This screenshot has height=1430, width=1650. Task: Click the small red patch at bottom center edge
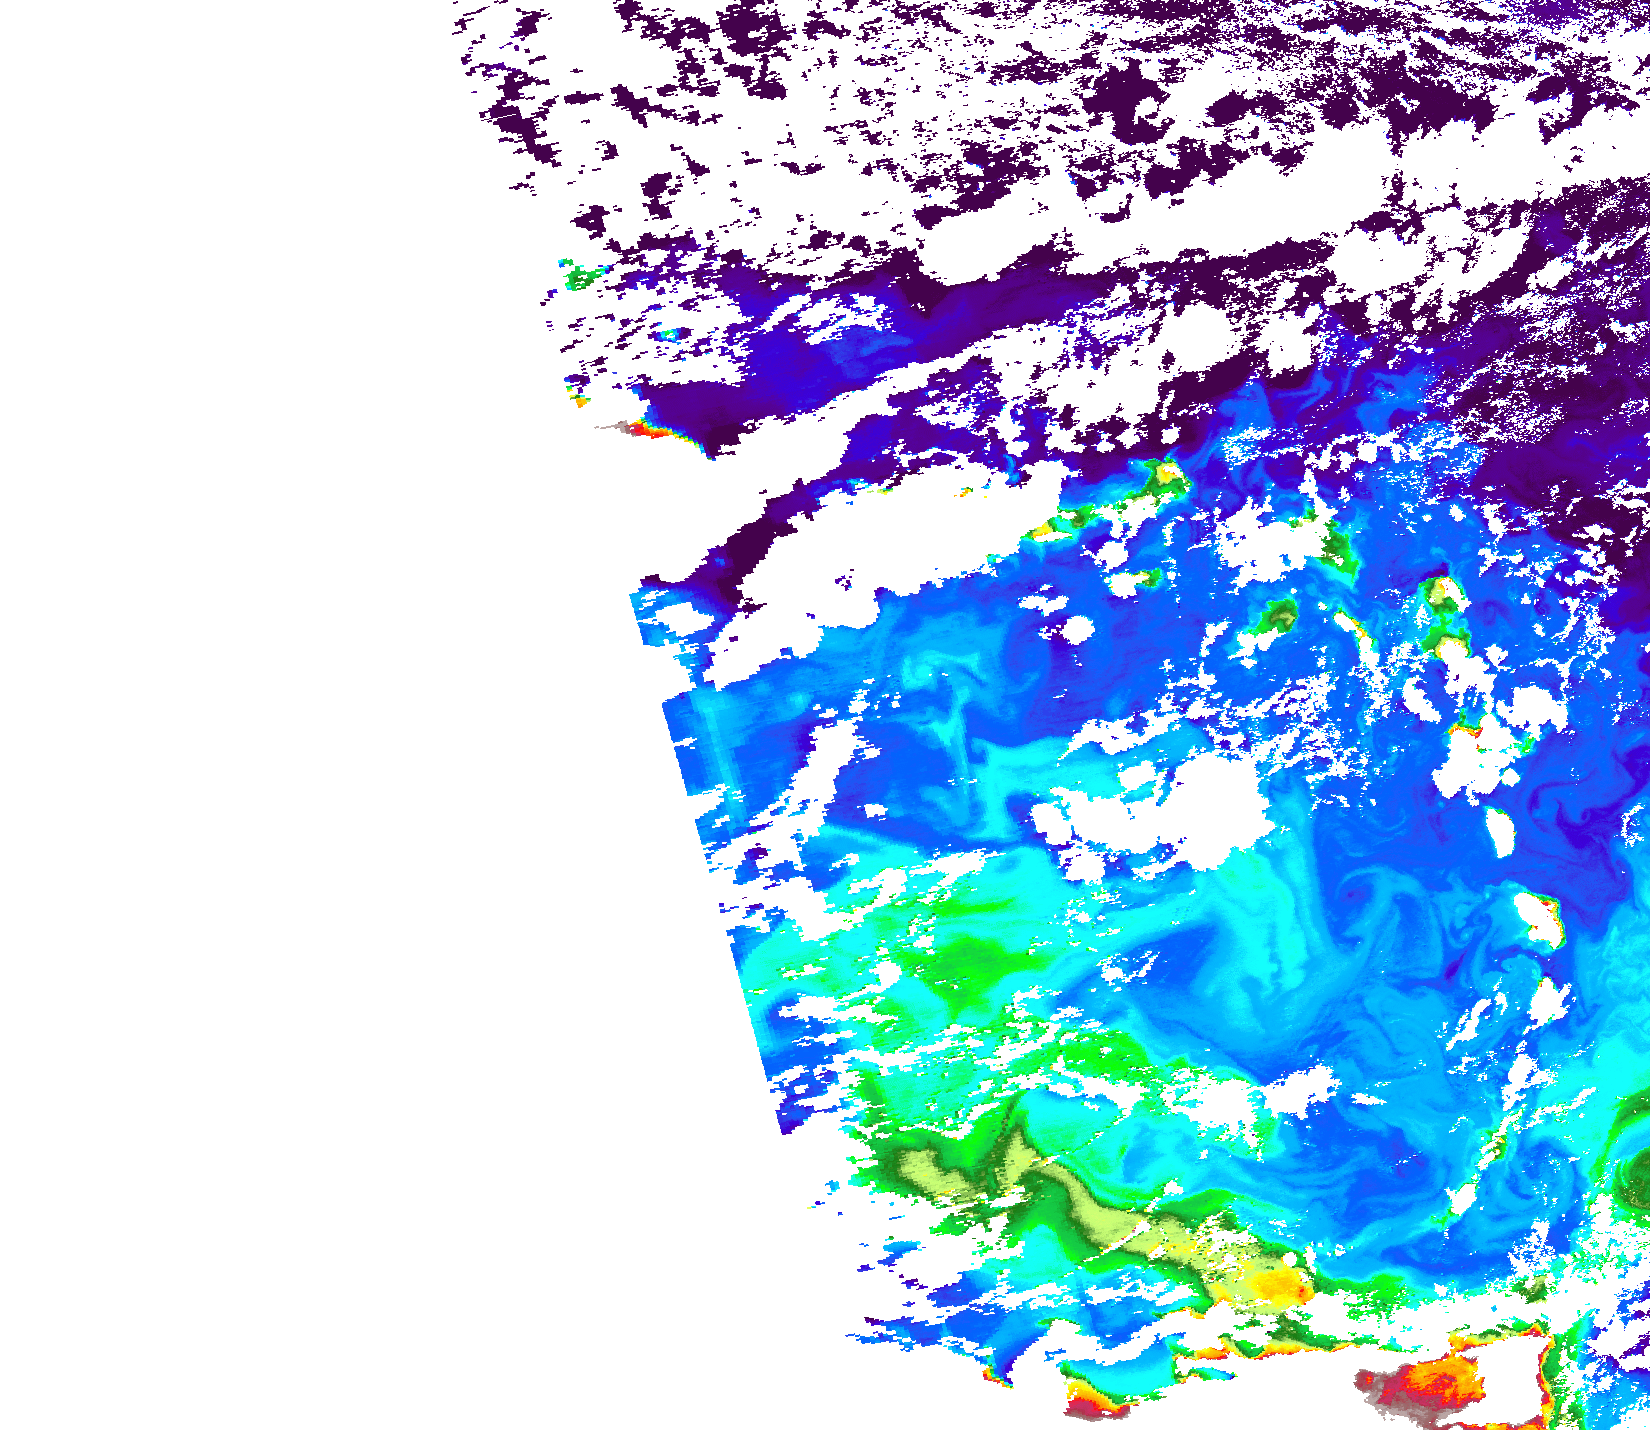point(1095,1408)
